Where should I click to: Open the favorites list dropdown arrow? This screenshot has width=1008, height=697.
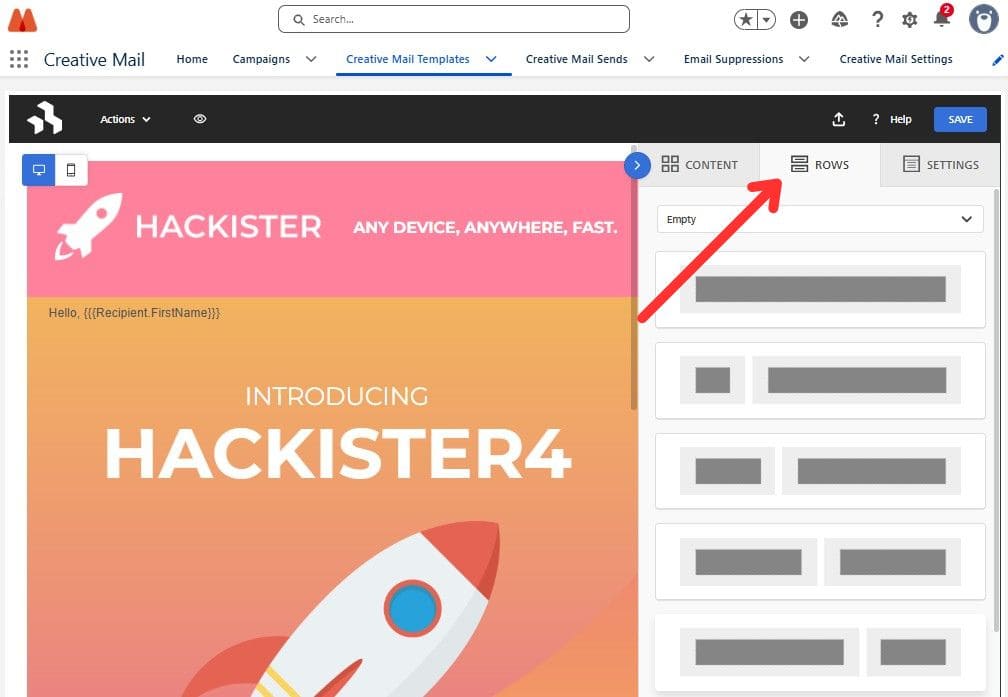pos(766,20)
